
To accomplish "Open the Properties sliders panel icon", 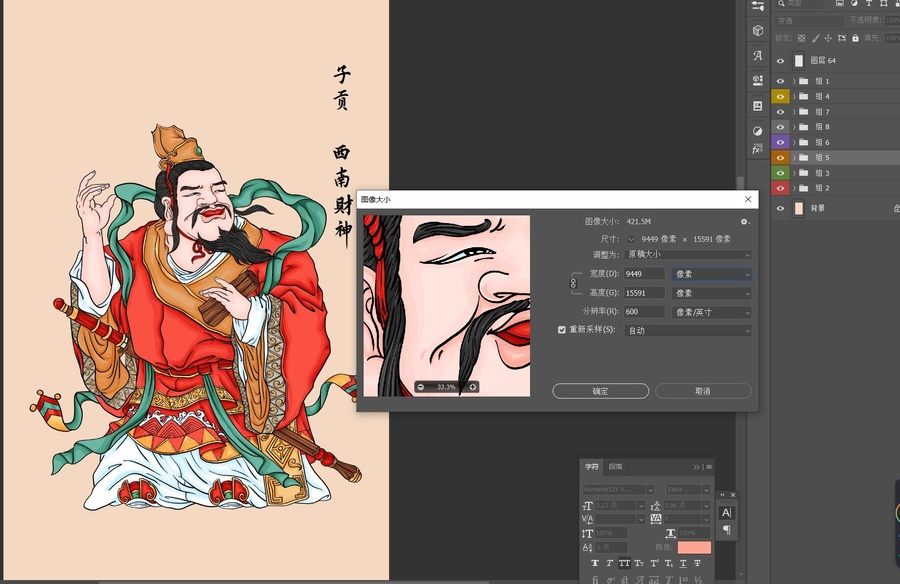I will pos(758,6).
